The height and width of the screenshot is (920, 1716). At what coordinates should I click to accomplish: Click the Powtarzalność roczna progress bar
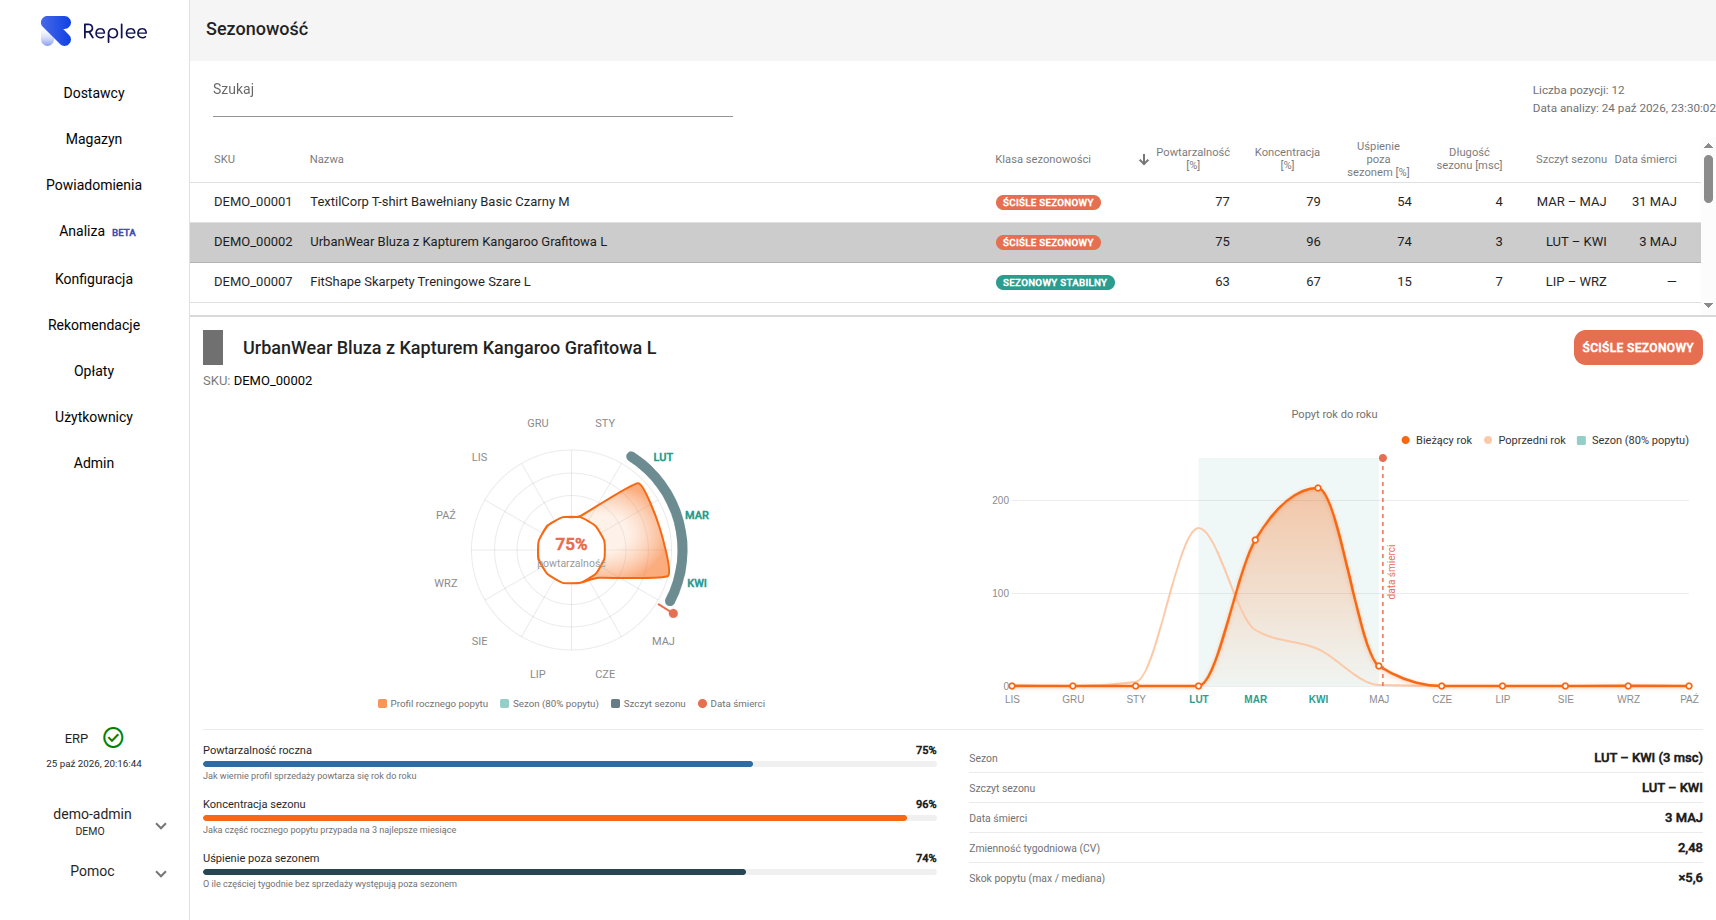(x=570, y=764)
